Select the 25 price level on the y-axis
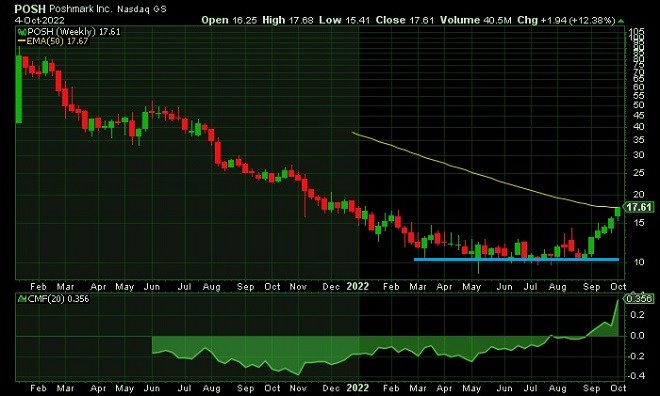Viewport: 660px width, 396px height. pyautogui.click(x=639, y=173)
